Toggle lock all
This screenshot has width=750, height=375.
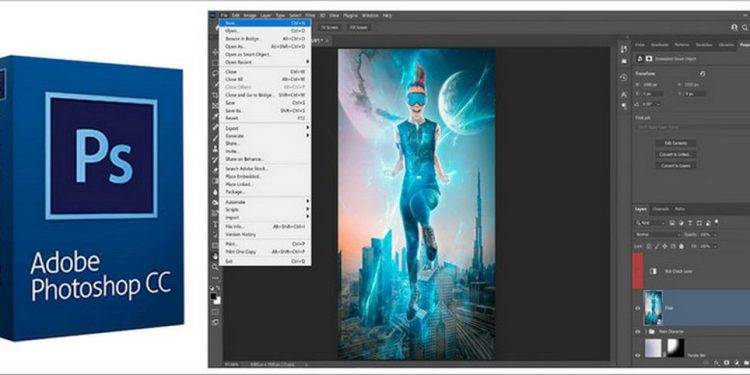click(682, 246)
